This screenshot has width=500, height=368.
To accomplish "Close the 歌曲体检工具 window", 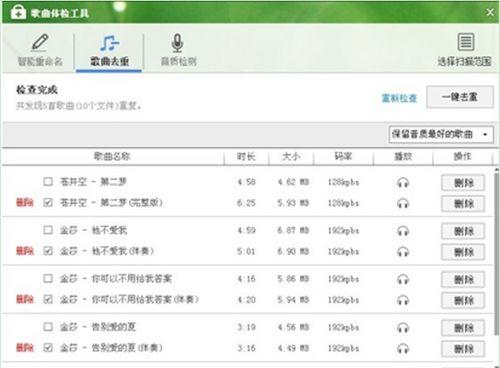I will 490,12.
